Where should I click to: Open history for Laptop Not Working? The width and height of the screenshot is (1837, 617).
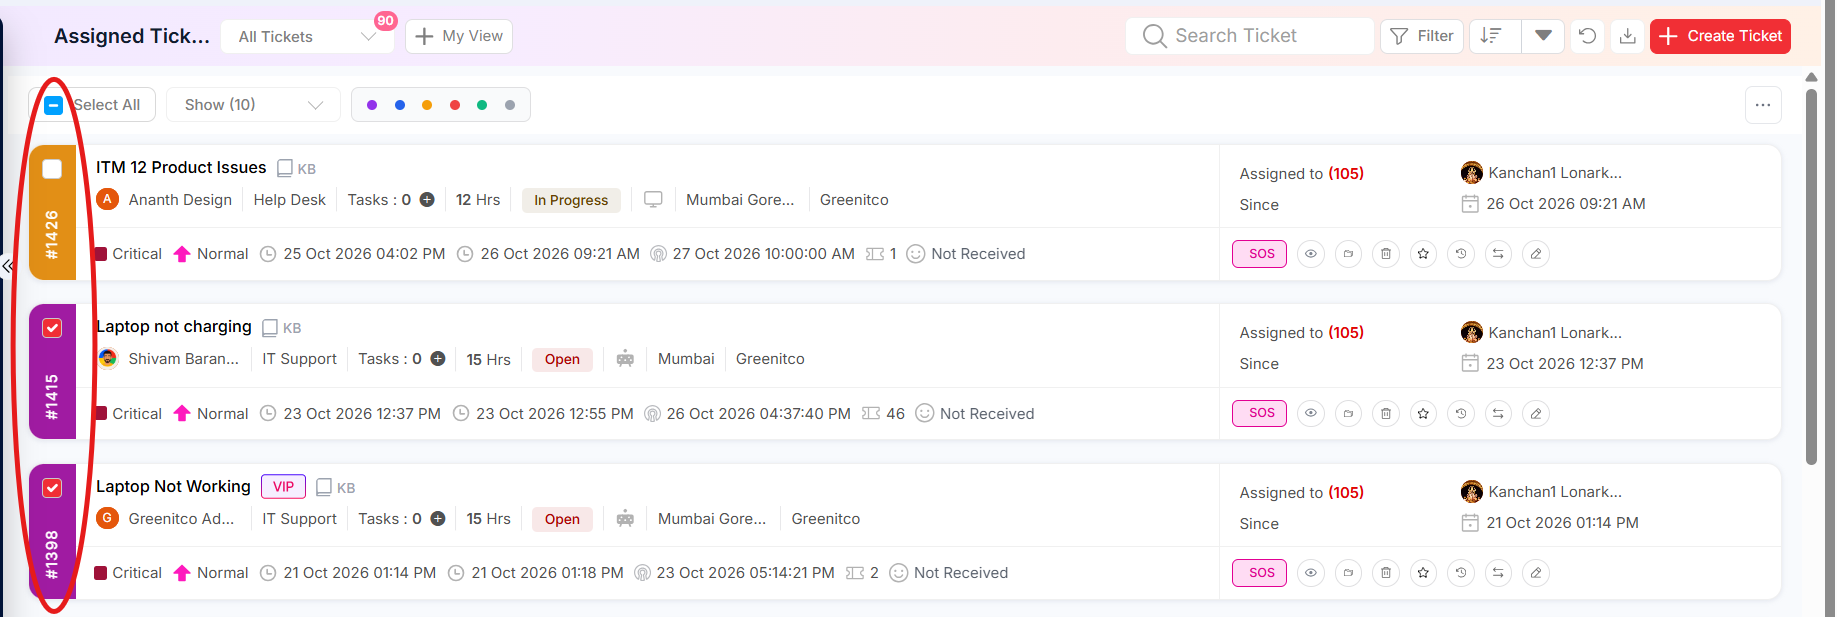pos(1461,573)
